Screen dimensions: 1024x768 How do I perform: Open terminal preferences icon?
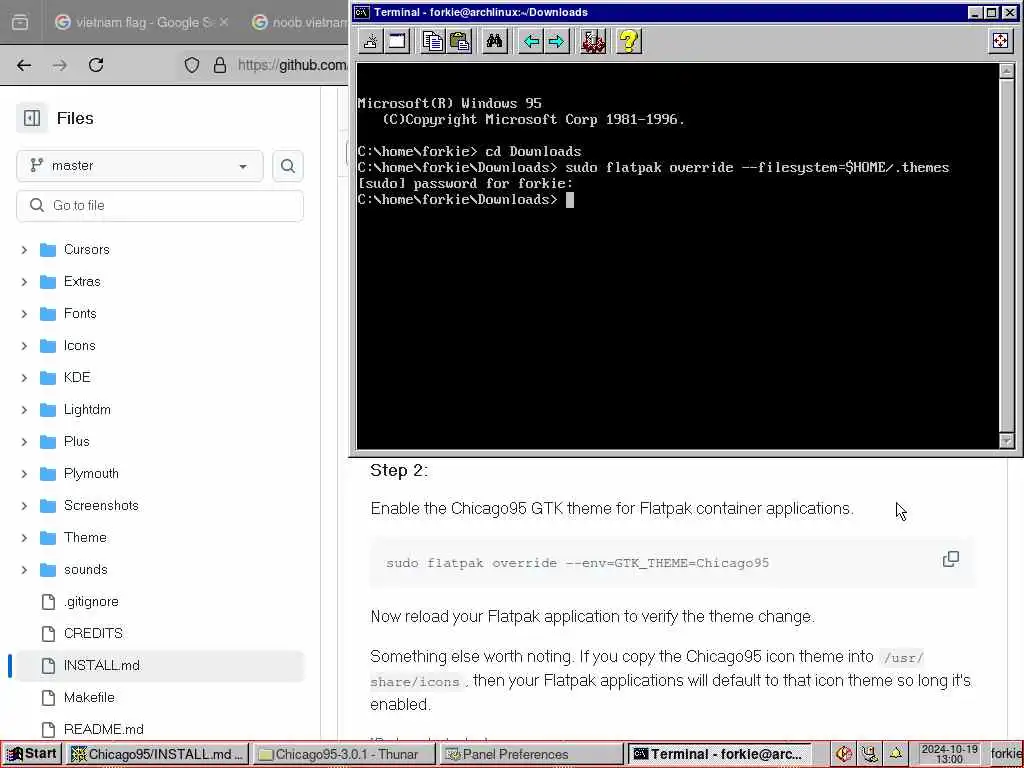coord(593,41)
